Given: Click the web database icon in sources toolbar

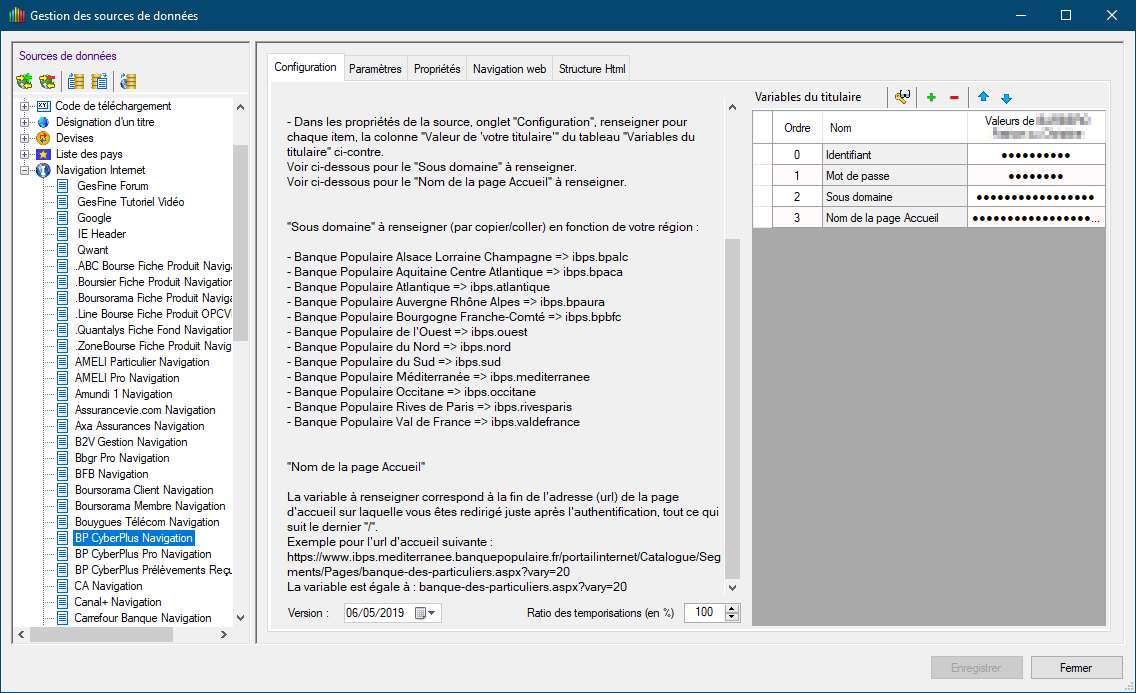Looking at the screenshot, I should [x=127, y=81].
